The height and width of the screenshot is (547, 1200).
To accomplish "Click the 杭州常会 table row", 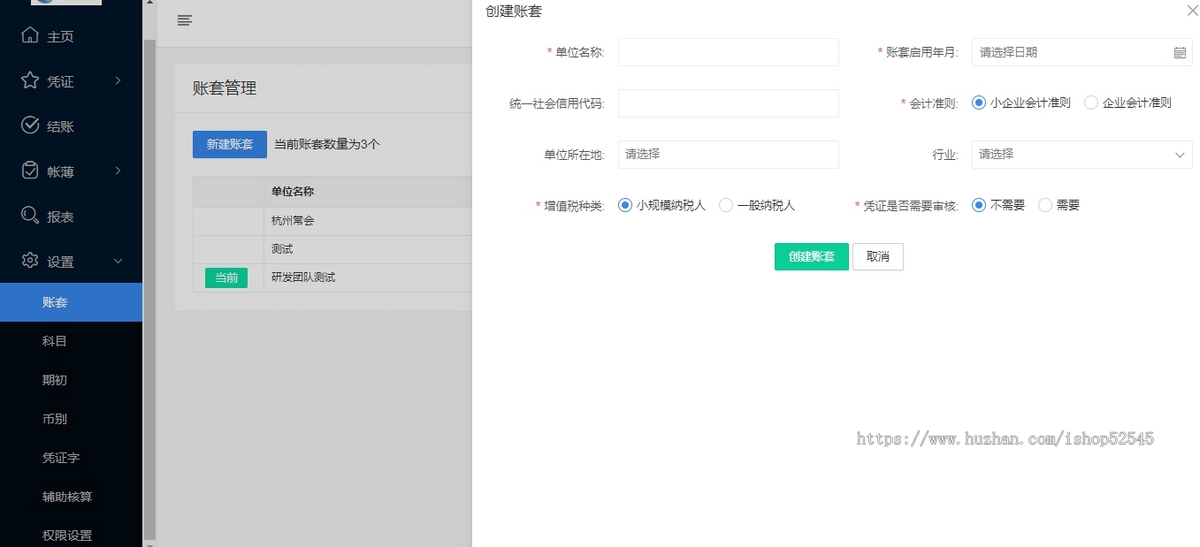I will pos(332,221).
